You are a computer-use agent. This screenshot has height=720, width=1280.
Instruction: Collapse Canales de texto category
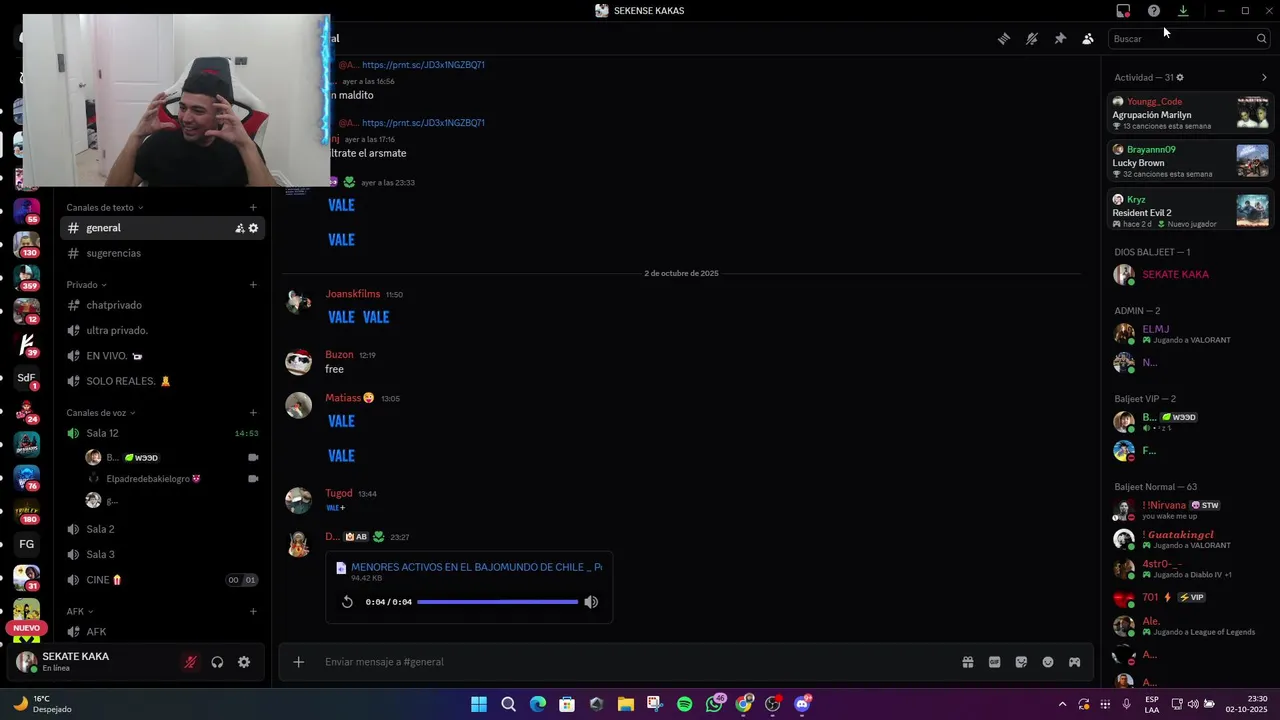coord(105,207)
